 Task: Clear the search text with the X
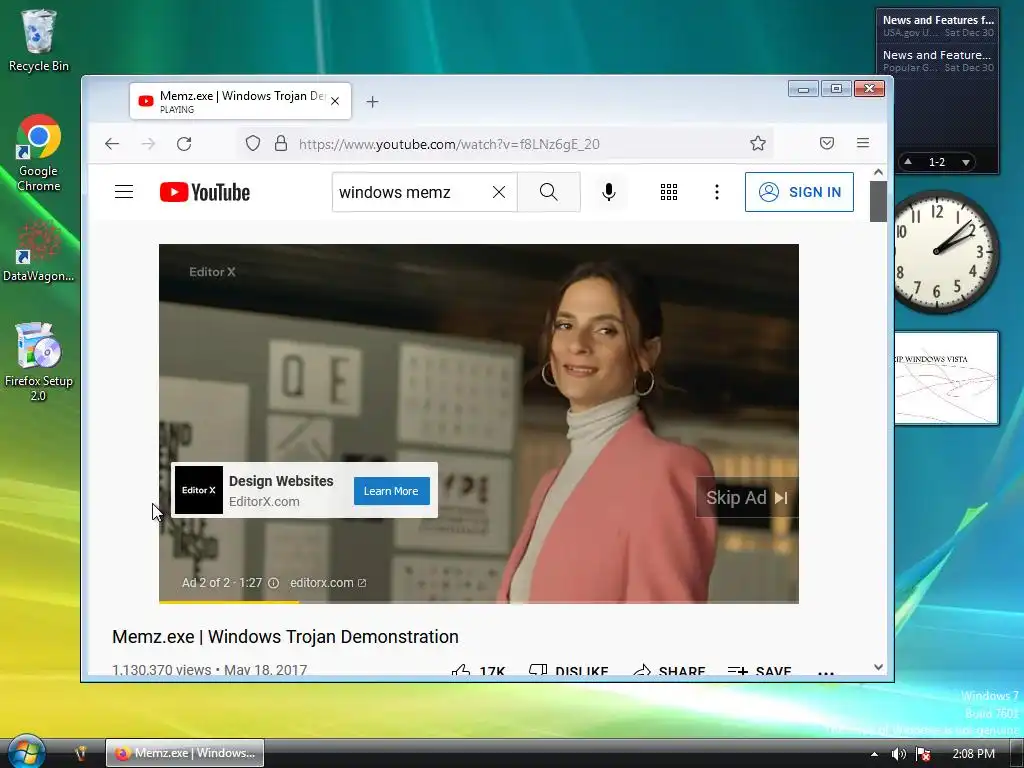point(499,192)
